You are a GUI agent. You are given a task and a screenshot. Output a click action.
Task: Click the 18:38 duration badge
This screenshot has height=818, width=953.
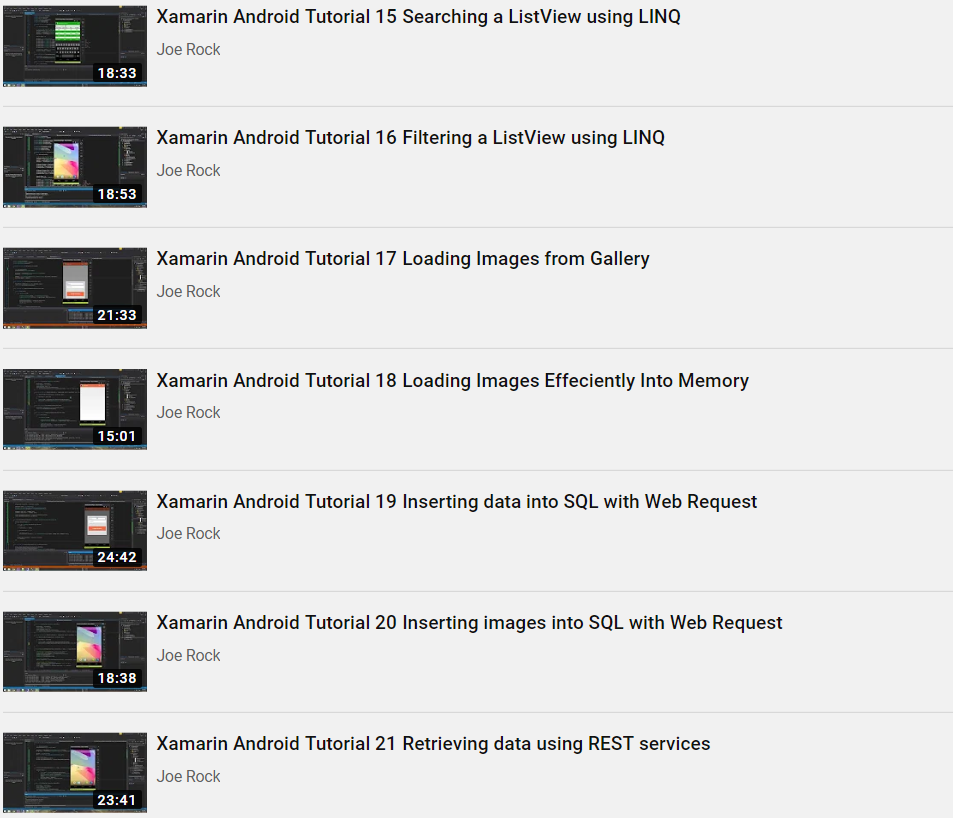[x=117, y=678]
